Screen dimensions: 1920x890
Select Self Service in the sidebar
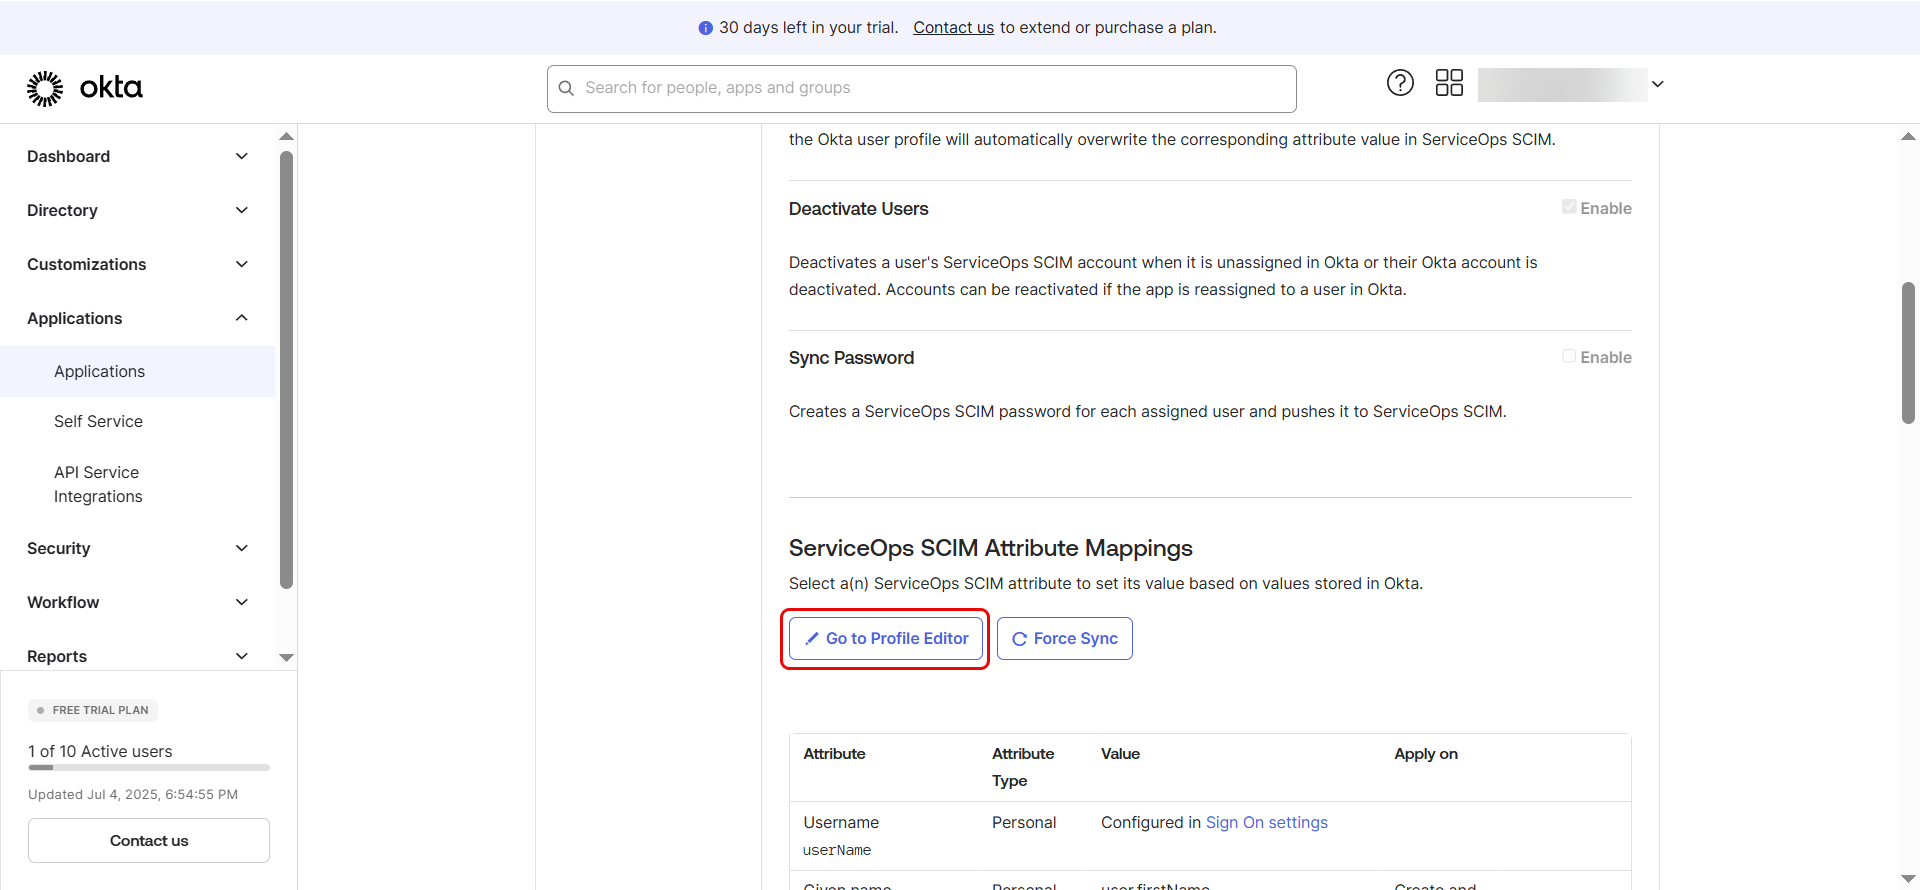coord(98,421)
